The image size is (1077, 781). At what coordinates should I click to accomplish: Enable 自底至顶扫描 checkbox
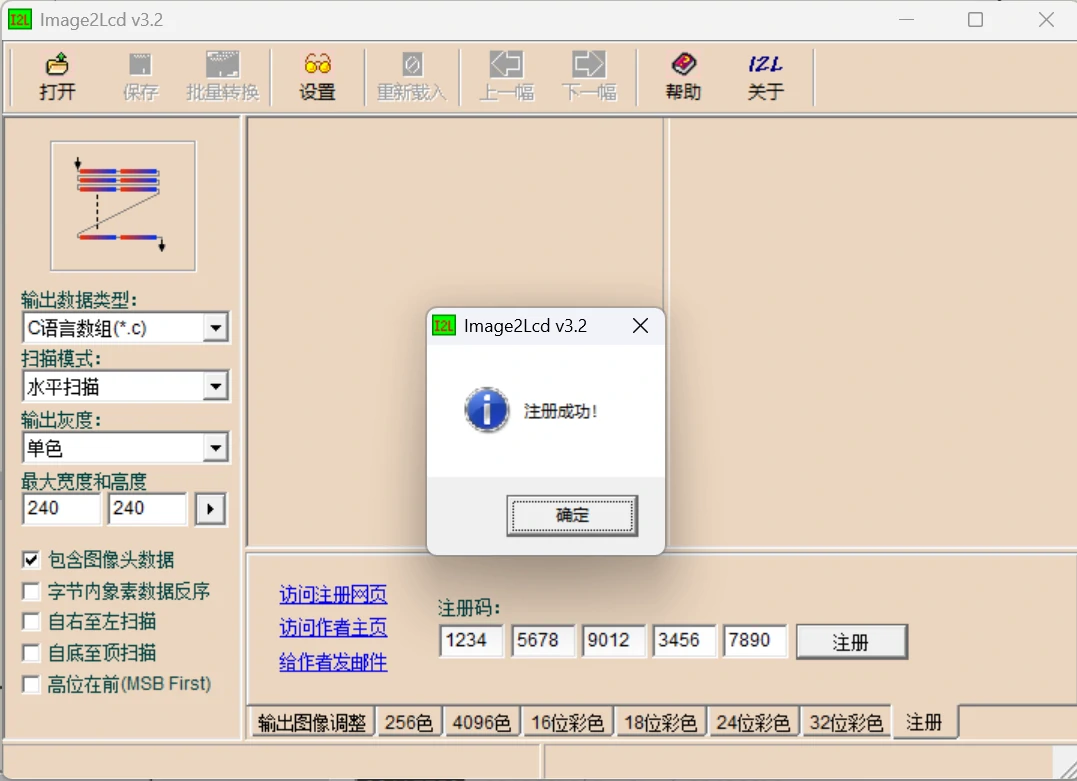pyautogui.click(x=31, y=653)
